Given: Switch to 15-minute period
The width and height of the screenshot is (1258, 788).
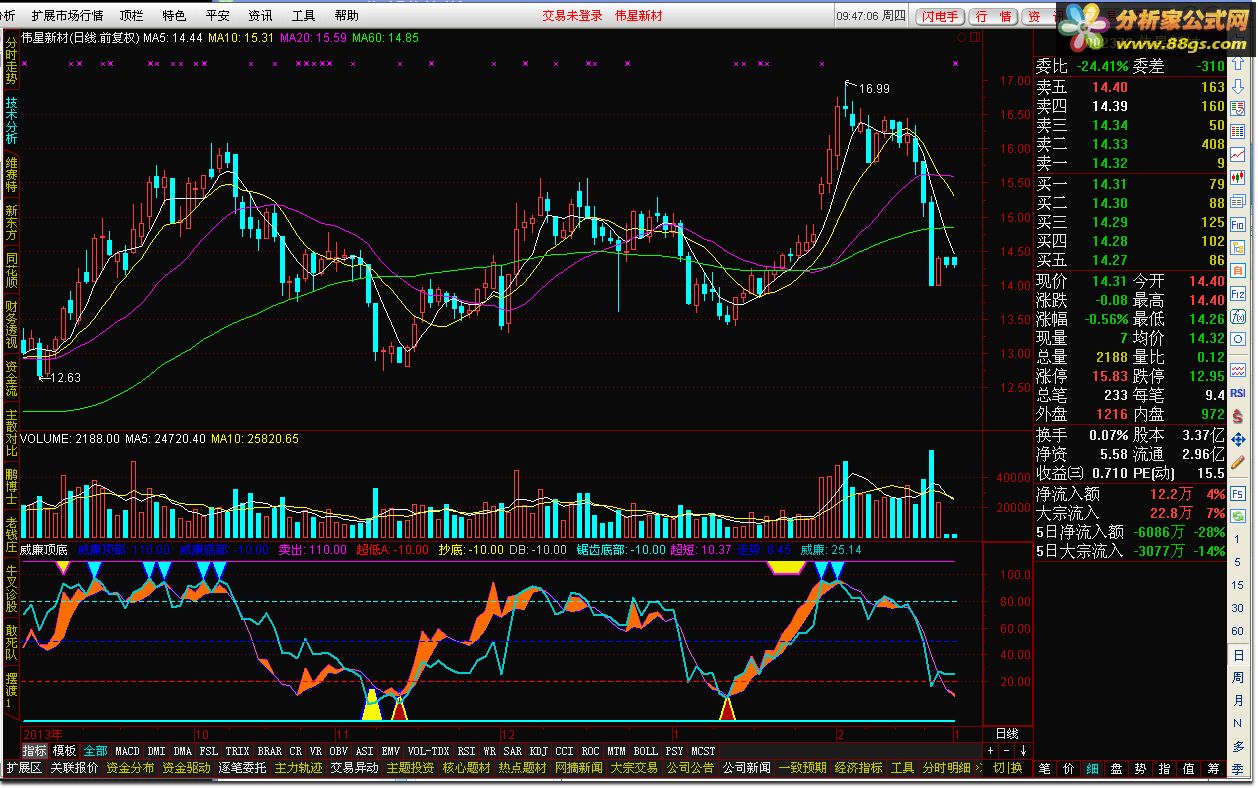Looking at the screenshot, I should tap(1238, 585).
